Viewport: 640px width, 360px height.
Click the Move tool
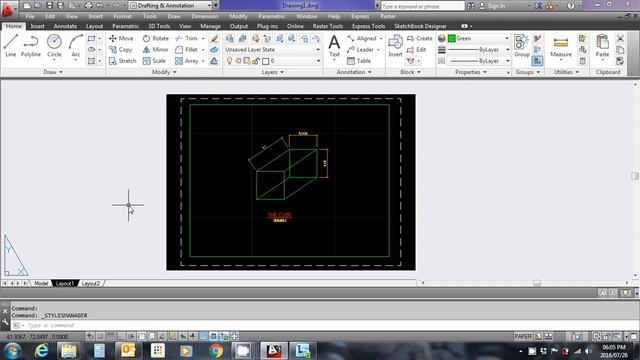click(x=121, y=38)
